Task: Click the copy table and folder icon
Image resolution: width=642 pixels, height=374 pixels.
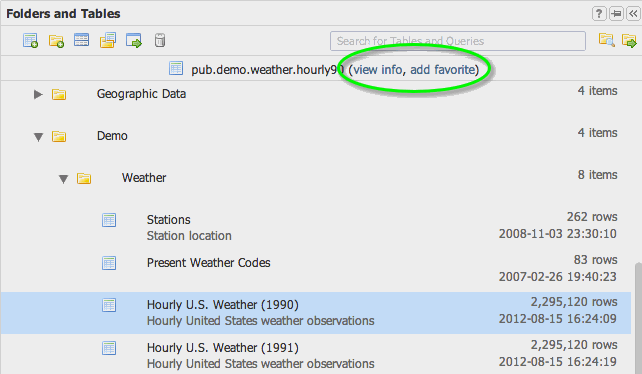Action: click(x=108, y=40)
